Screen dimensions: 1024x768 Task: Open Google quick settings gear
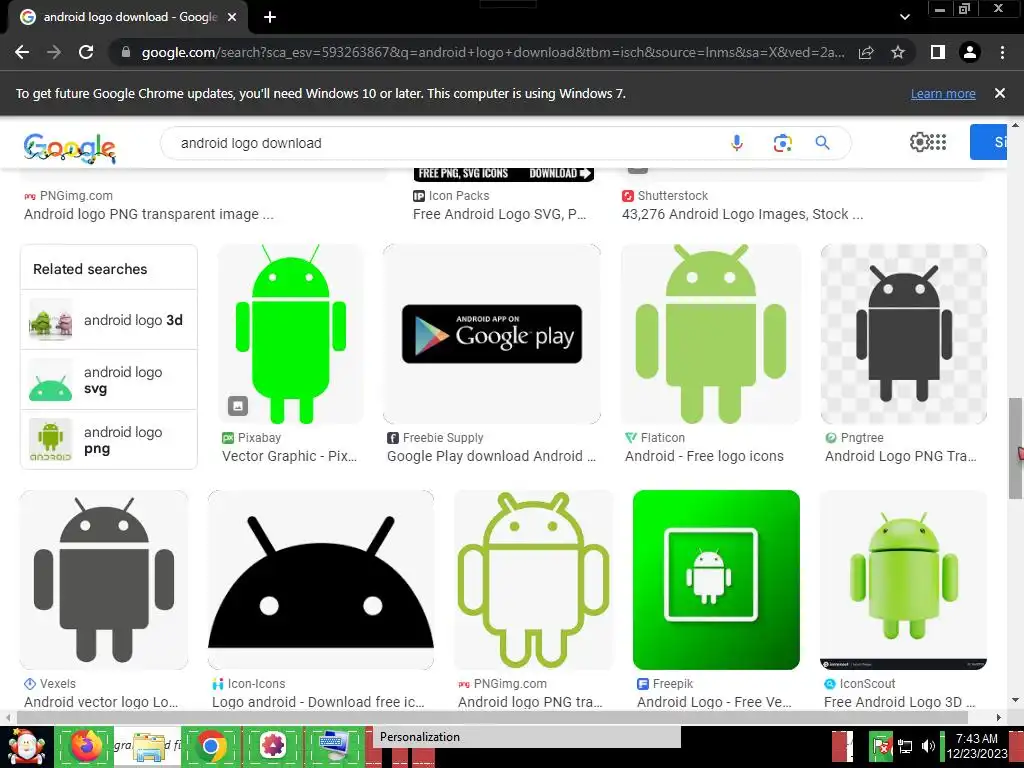[x=919, y=142]
